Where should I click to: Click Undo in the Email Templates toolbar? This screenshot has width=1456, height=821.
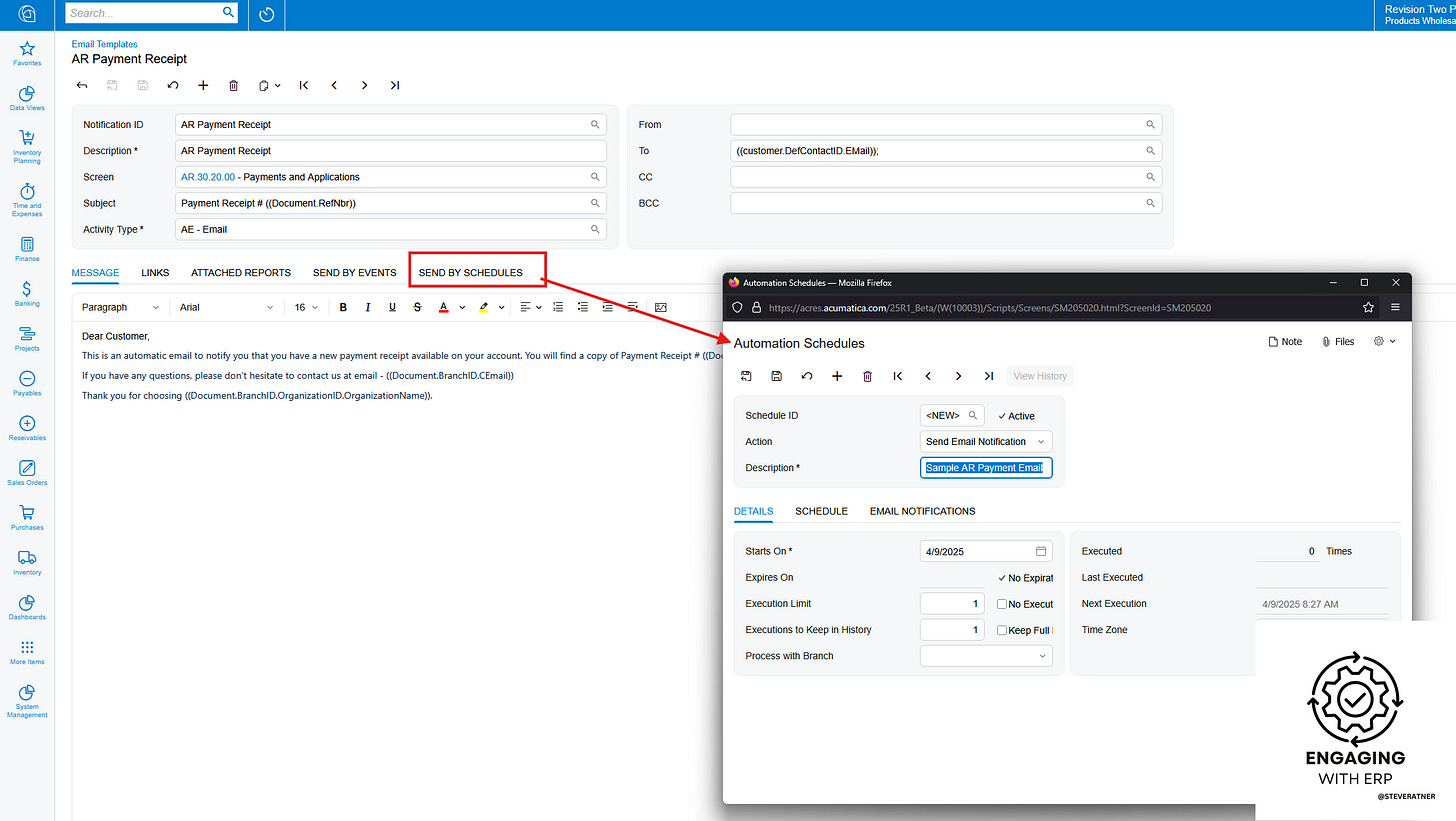173,86
